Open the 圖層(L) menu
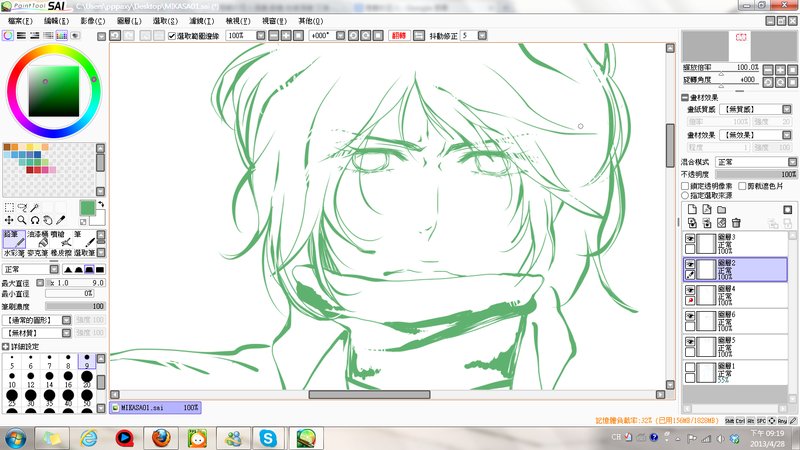 click(x=129, y=21)
